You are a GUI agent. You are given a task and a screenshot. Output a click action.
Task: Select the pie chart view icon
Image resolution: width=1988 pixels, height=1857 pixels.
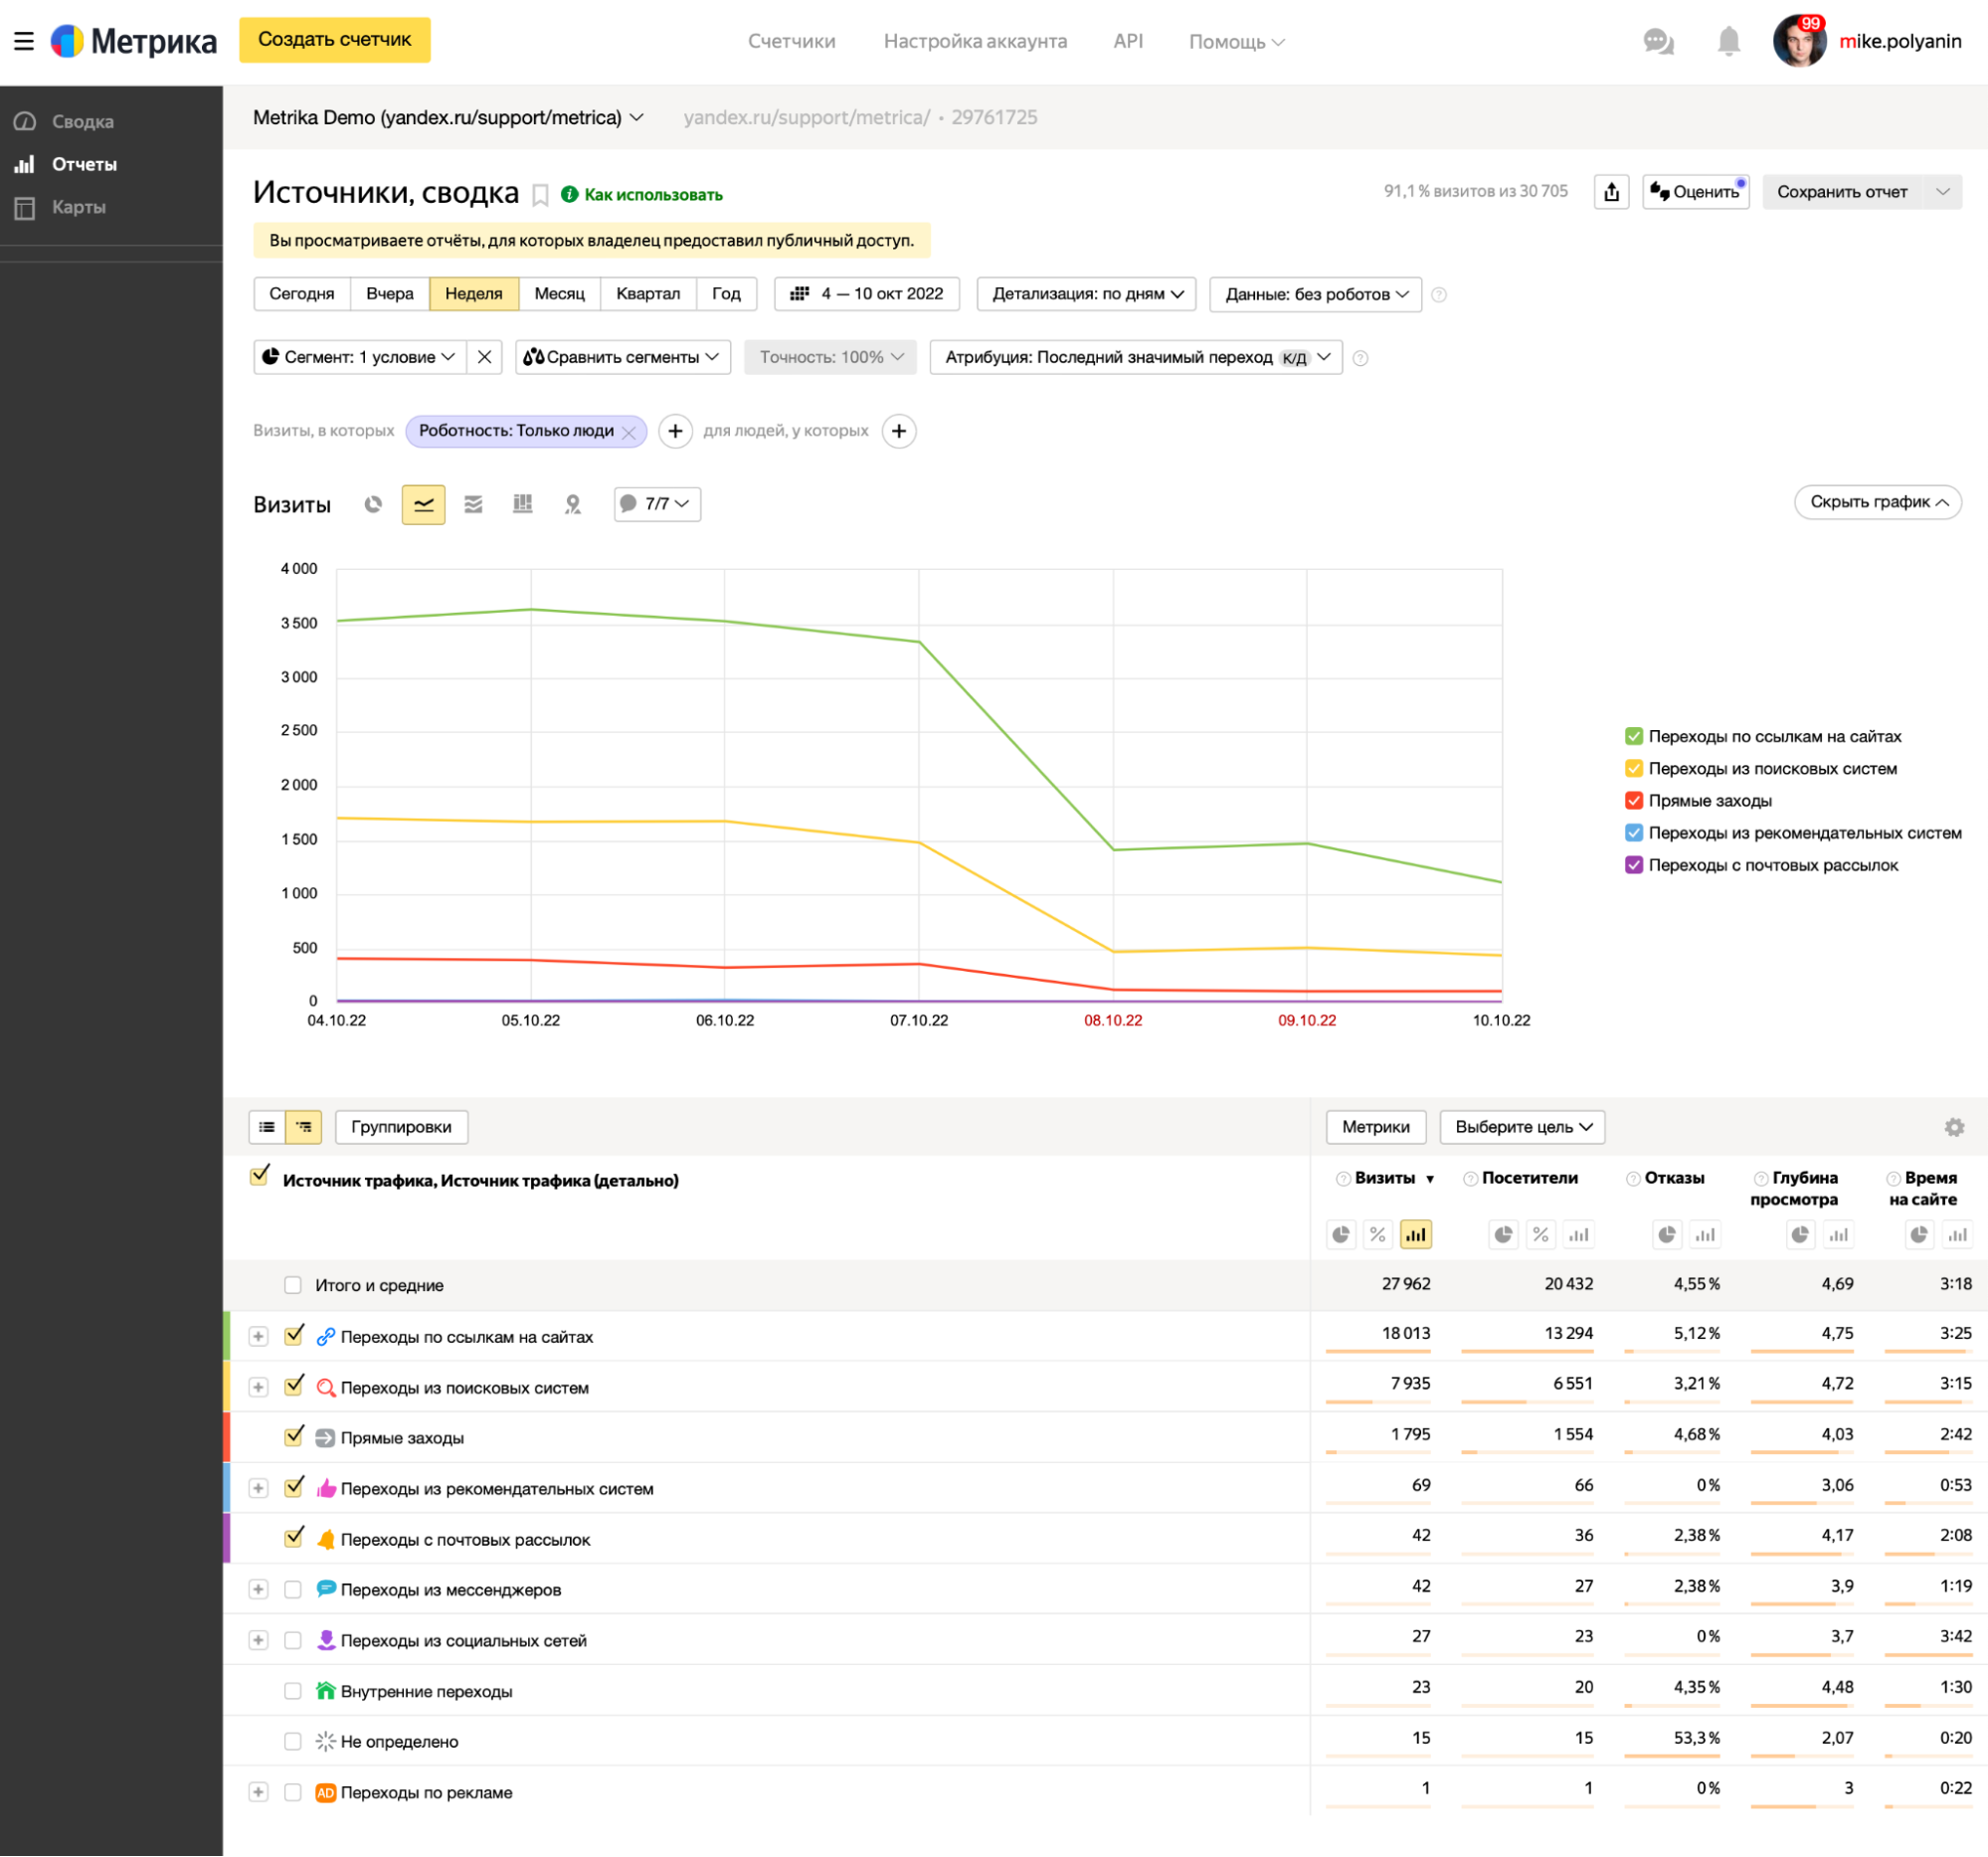coord(373,504)
